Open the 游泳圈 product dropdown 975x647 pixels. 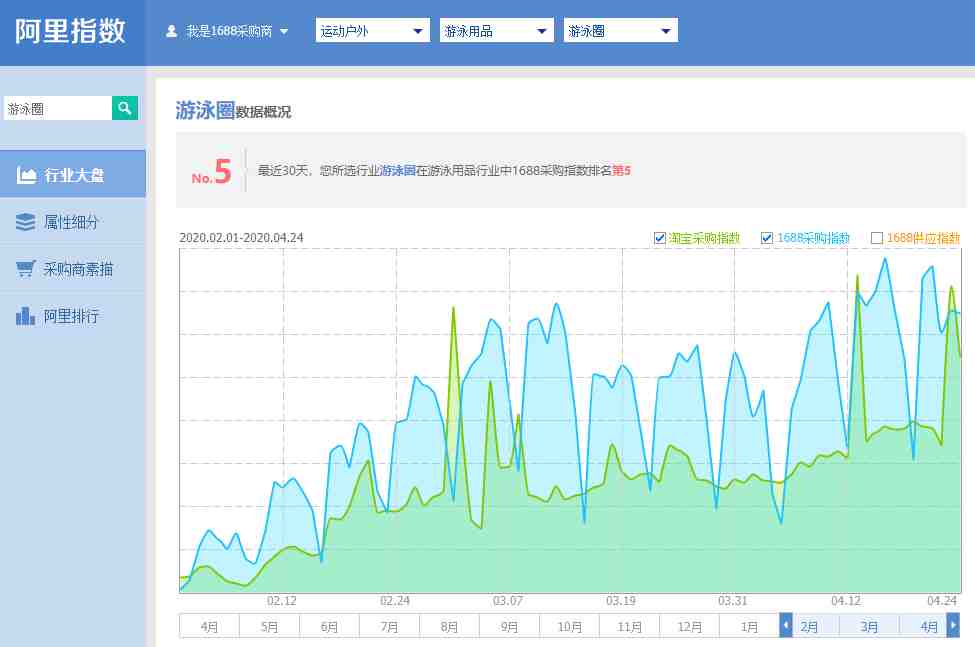click(621, 31)
